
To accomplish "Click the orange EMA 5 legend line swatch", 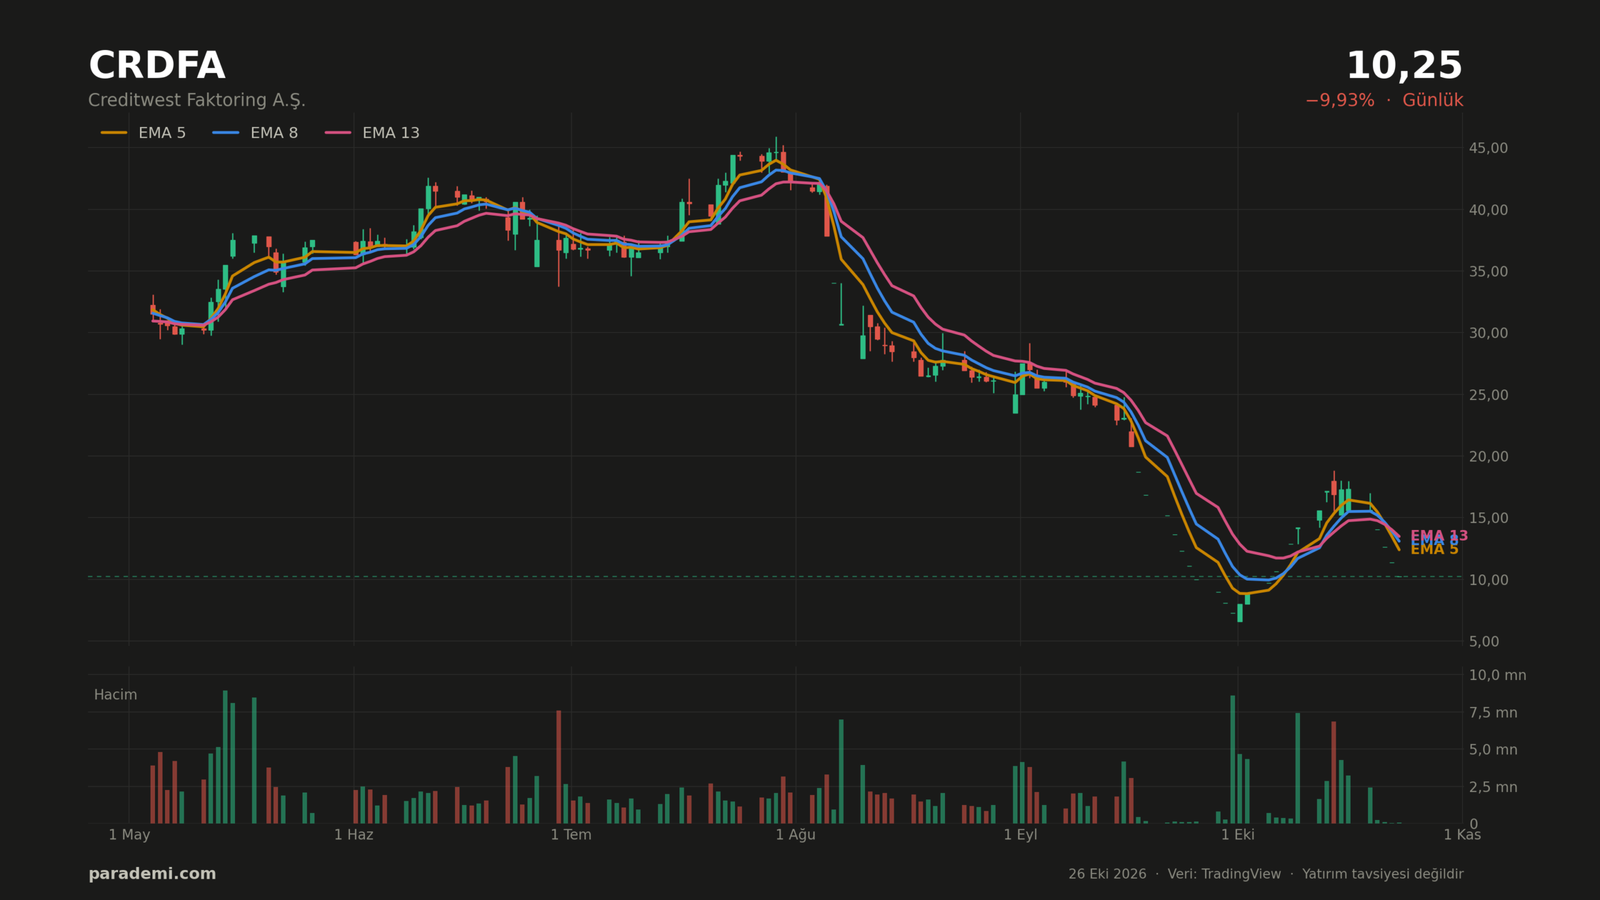I will 114,133.
